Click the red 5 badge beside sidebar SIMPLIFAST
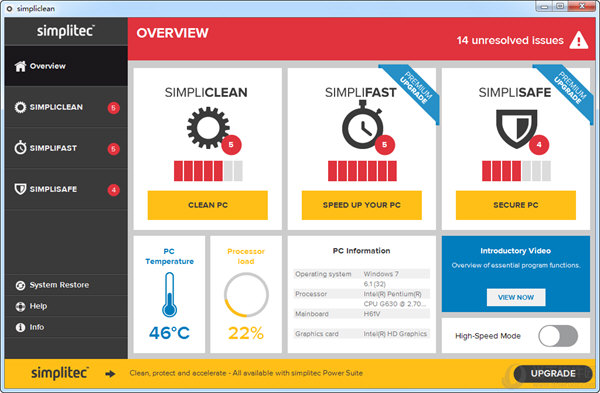Viewport: 600px width, 393px height. (113, 149)
